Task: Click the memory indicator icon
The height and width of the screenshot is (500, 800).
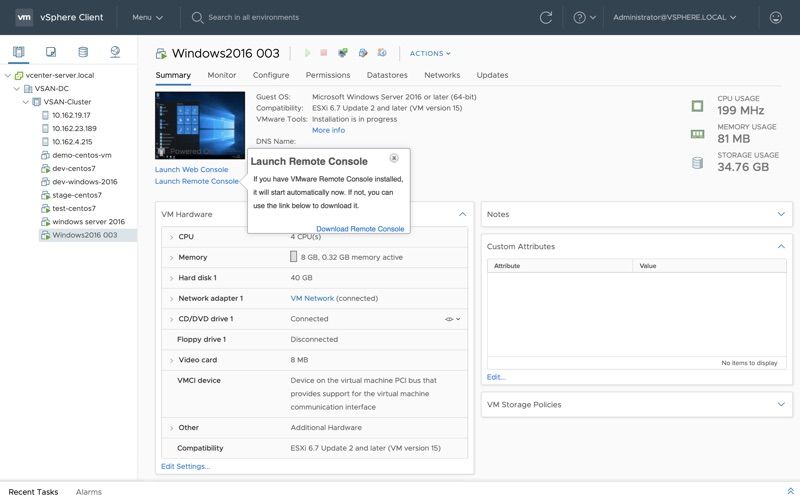Action: coord(293,257)
